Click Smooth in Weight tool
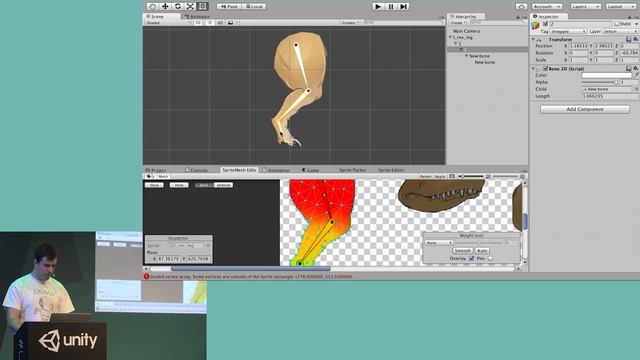The height and width of the screenshot is (360, 640). coord(462,251)
